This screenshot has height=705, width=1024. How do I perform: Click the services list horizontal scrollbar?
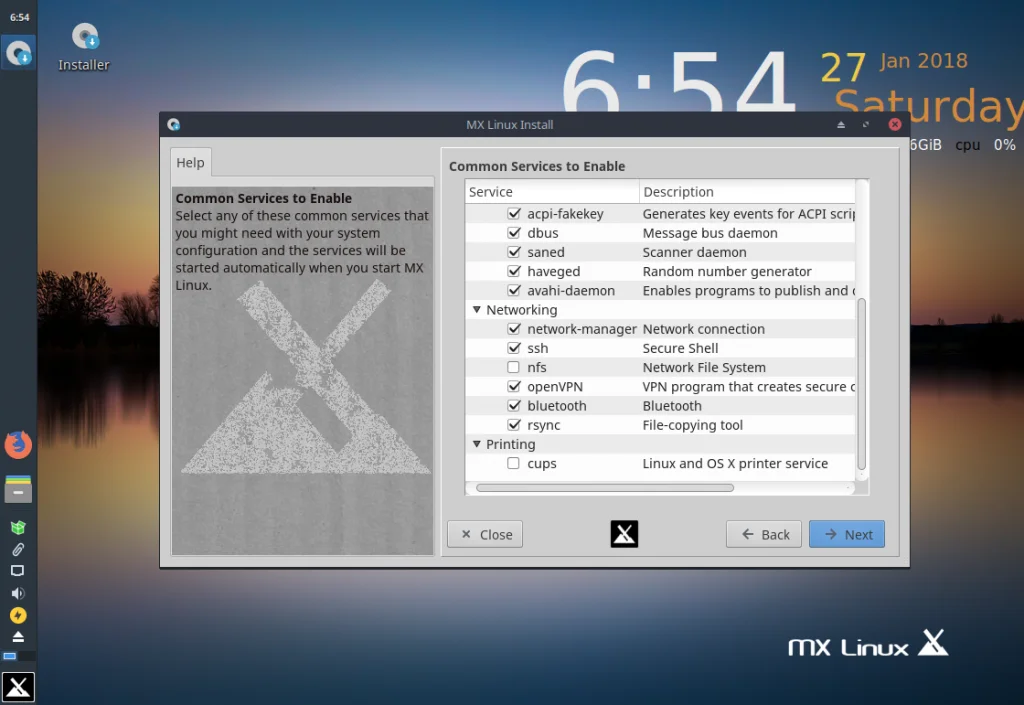[605, 488]
